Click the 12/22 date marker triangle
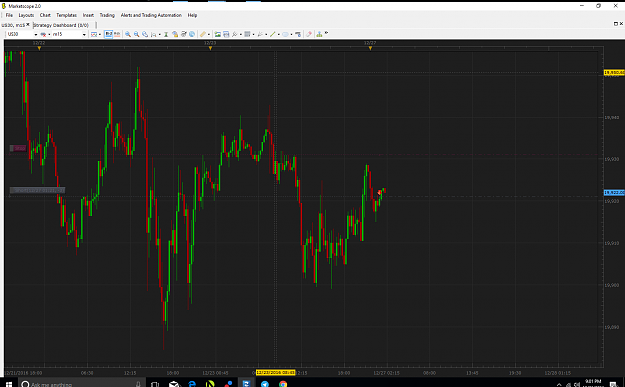Viewport: 625px width, 387px height. click(39, 48)
